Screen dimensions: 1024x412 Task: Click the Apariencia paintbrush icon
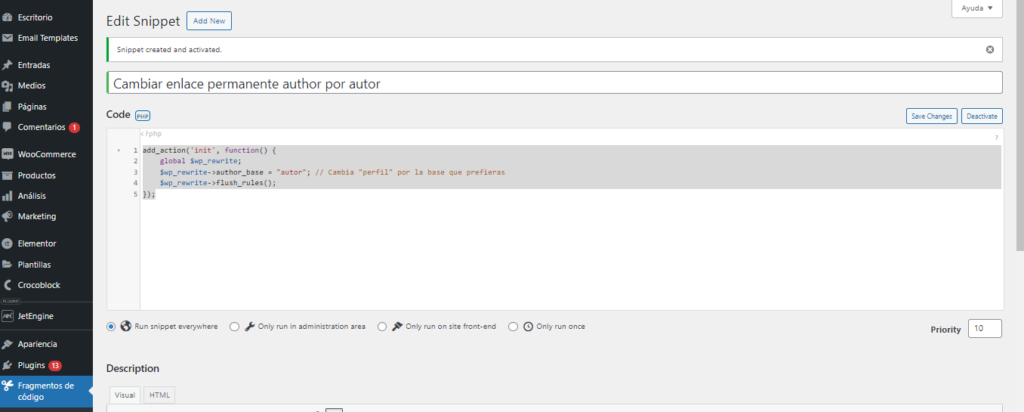coord(7,344)
